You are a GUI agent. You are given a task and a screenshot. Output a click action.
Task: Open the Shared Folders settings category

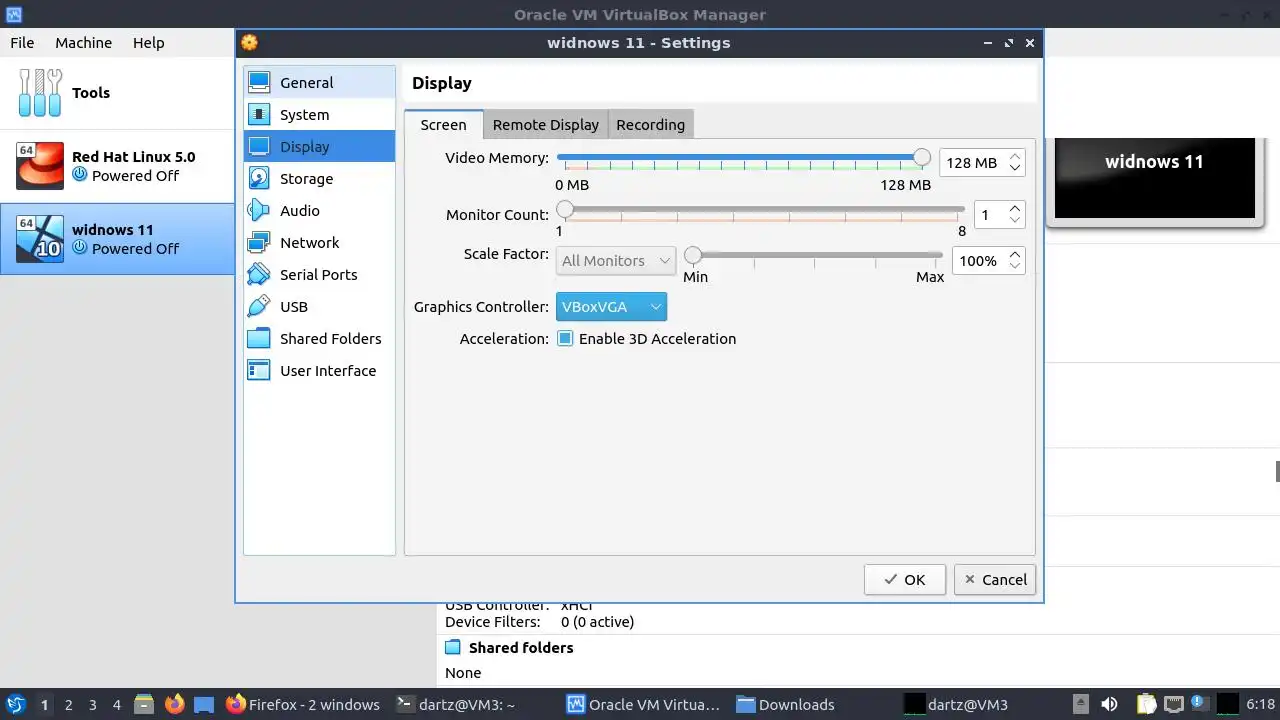319,339
